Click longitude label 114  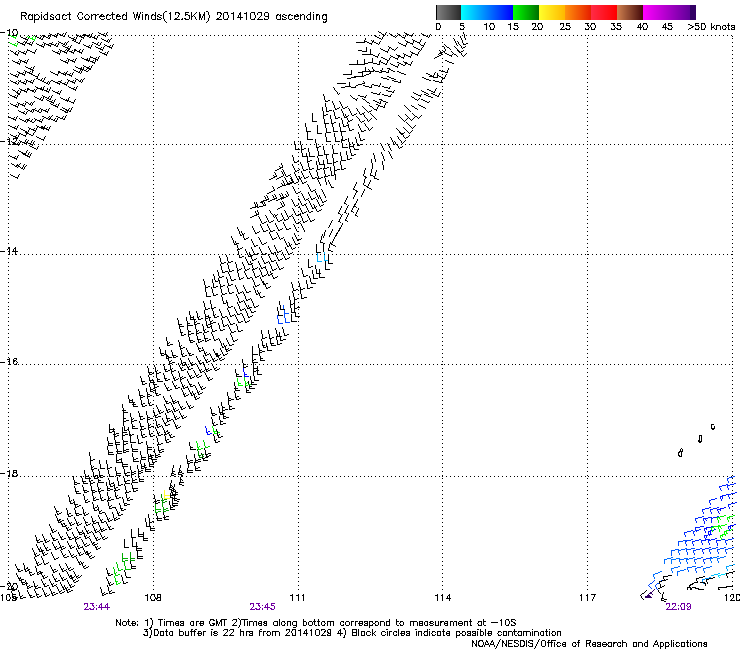(x=442, y=598)
